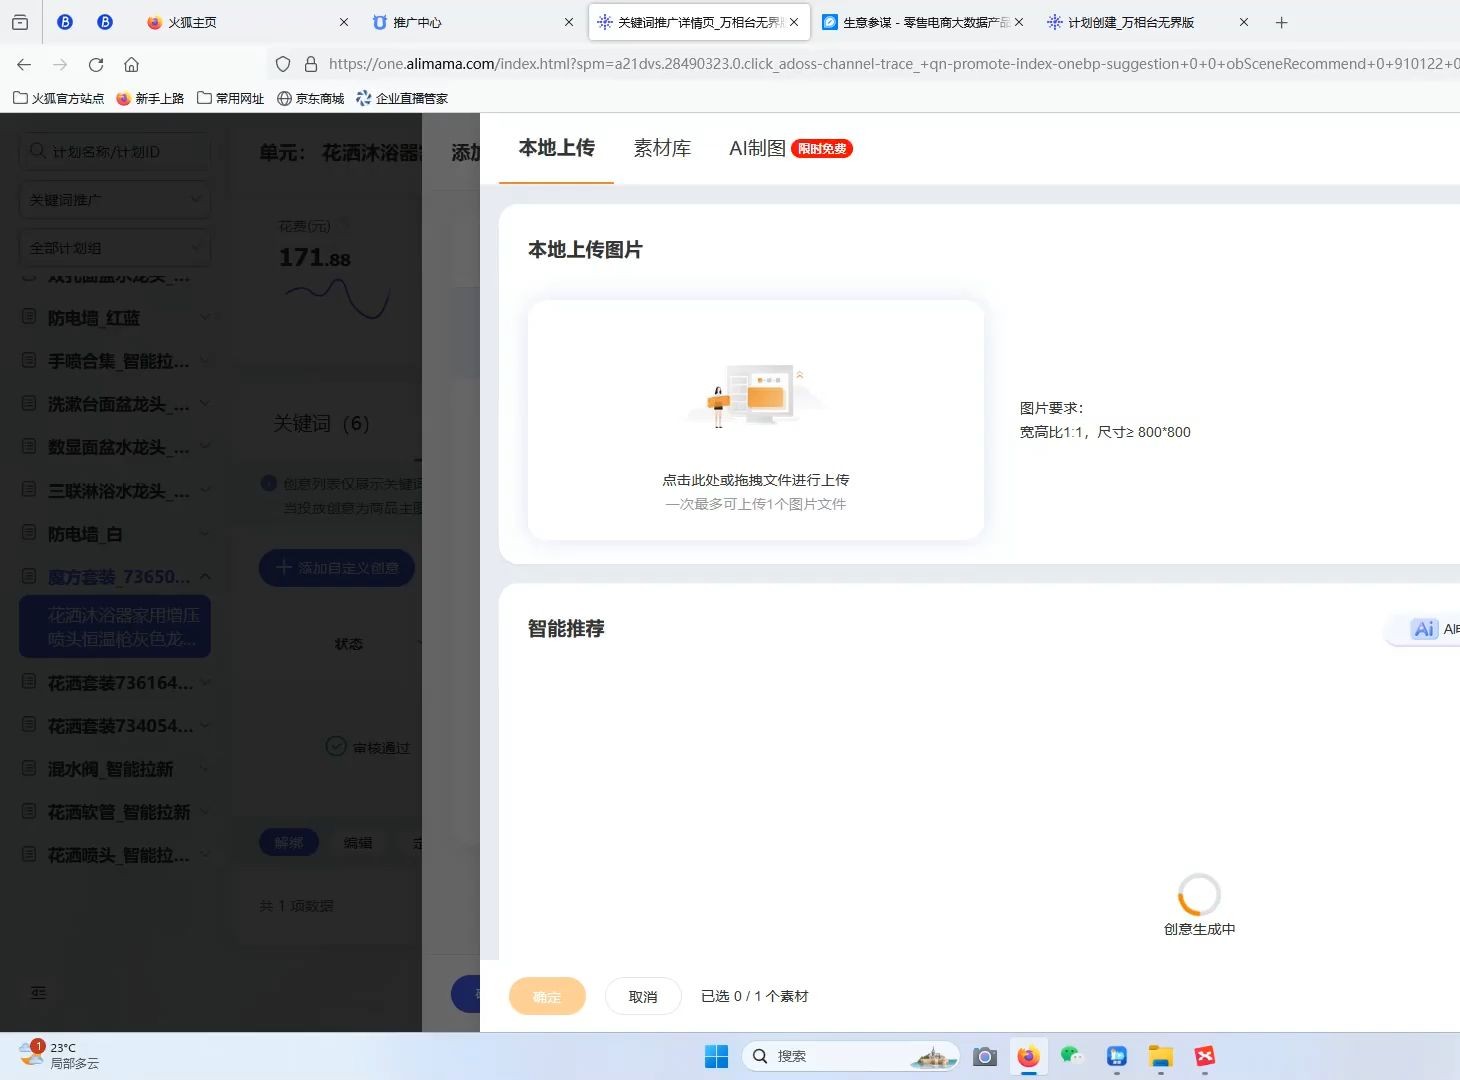Open the second pinned browser tab
Image resolution: width=1460 pixels, height=1080 pixels.
105,22
